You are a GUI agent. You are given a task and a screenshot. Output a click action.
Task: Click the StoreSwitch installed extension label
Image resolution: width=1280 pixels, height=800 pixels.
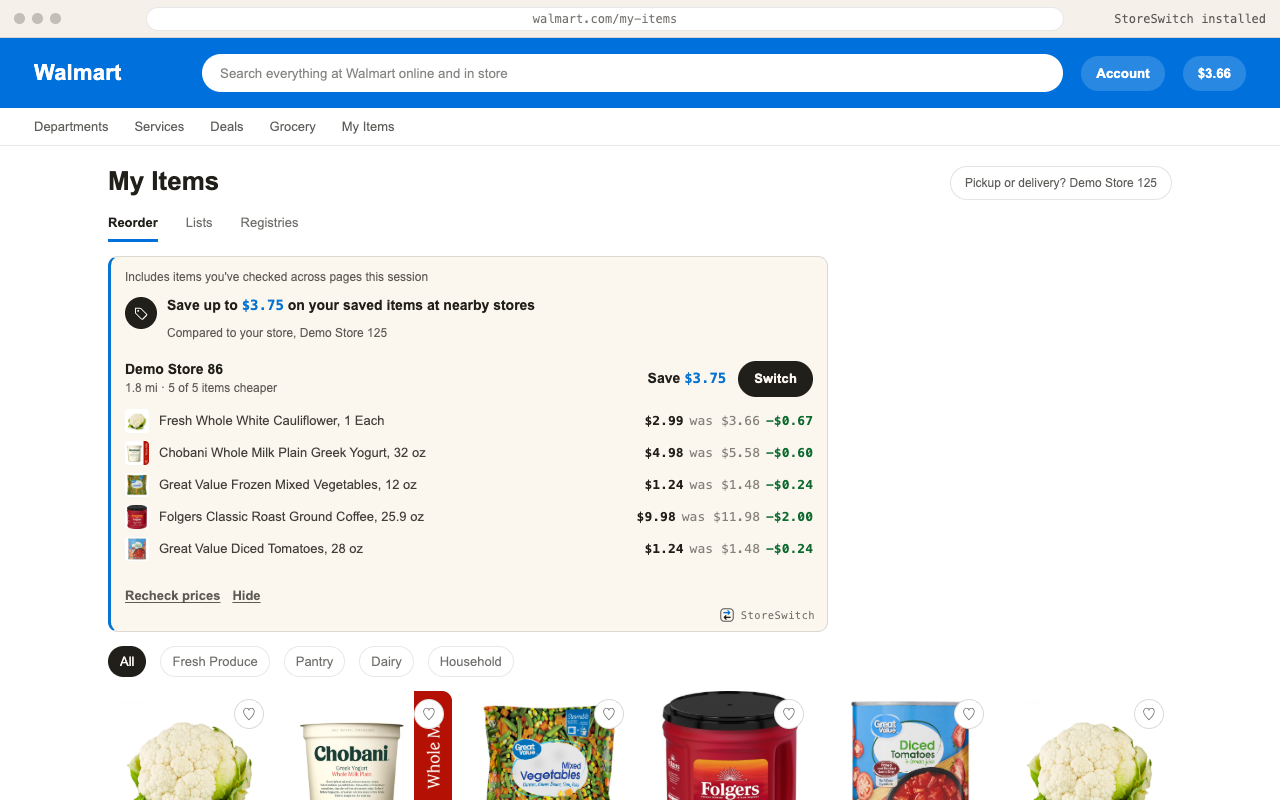[1190, 19]
